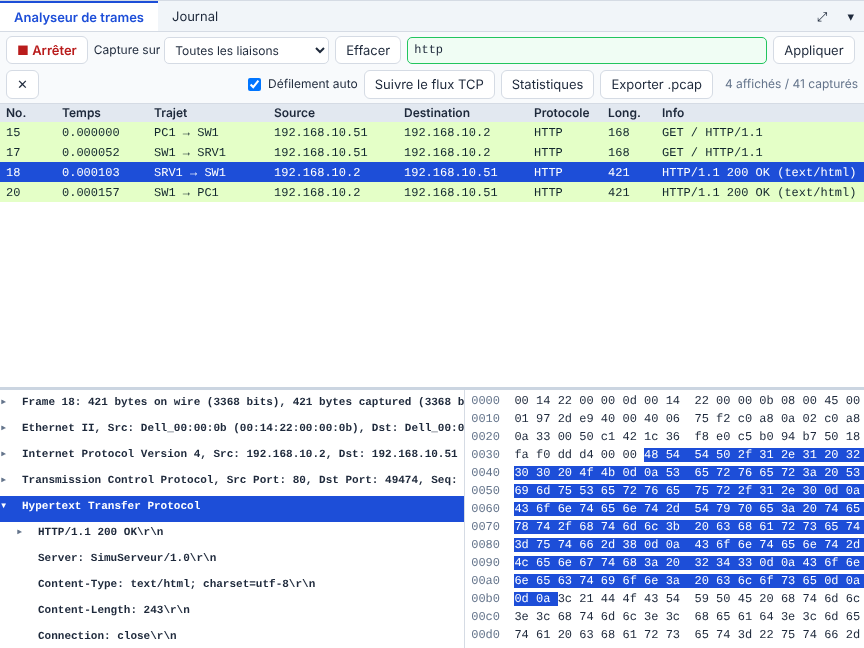Click time value 0.000157
Image resolution: width=864 pixels, height=648 pixels.
coord(91,192)
